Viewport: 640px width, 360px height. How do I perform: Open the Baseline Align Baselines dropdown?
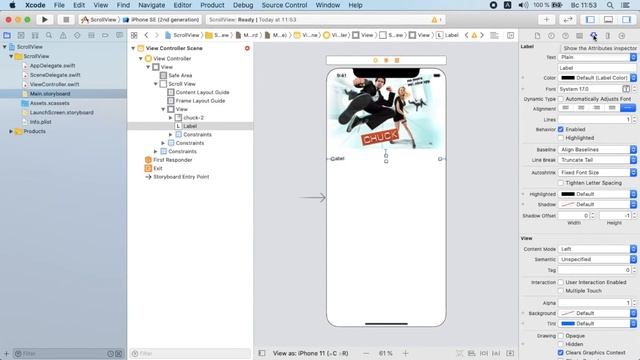[597, 150]
